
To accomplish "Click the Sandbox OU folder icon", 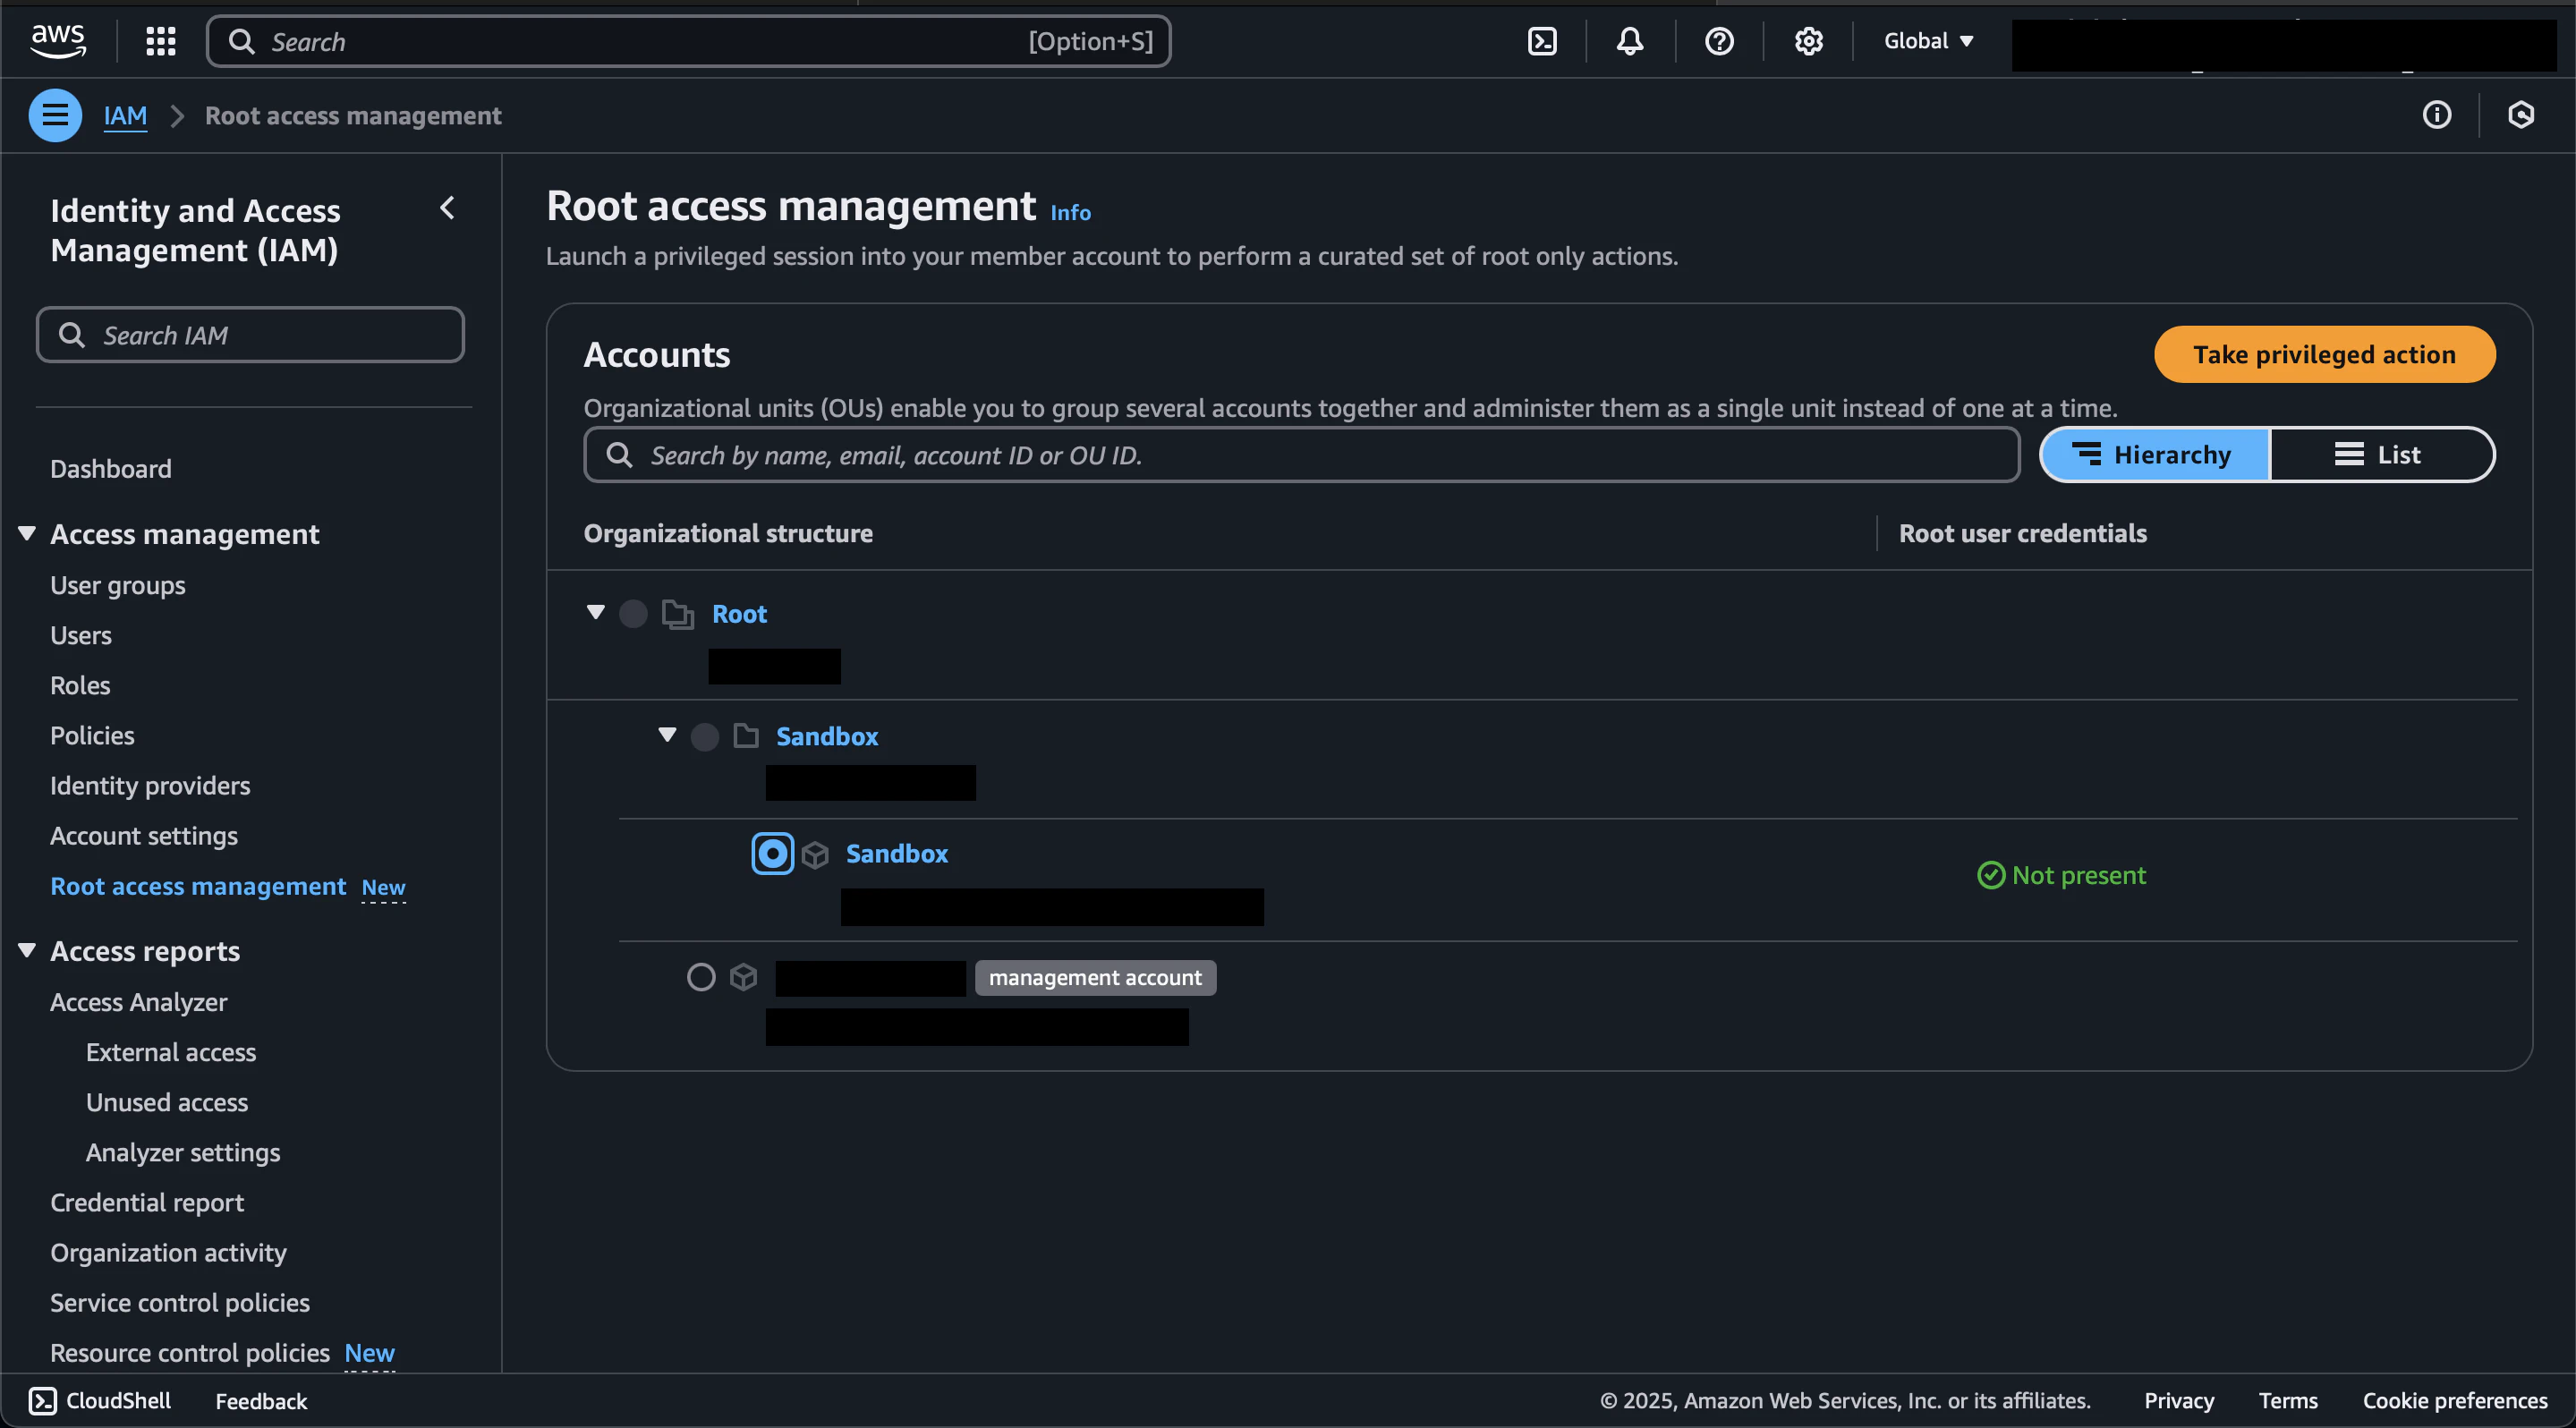I will [746, 736].
